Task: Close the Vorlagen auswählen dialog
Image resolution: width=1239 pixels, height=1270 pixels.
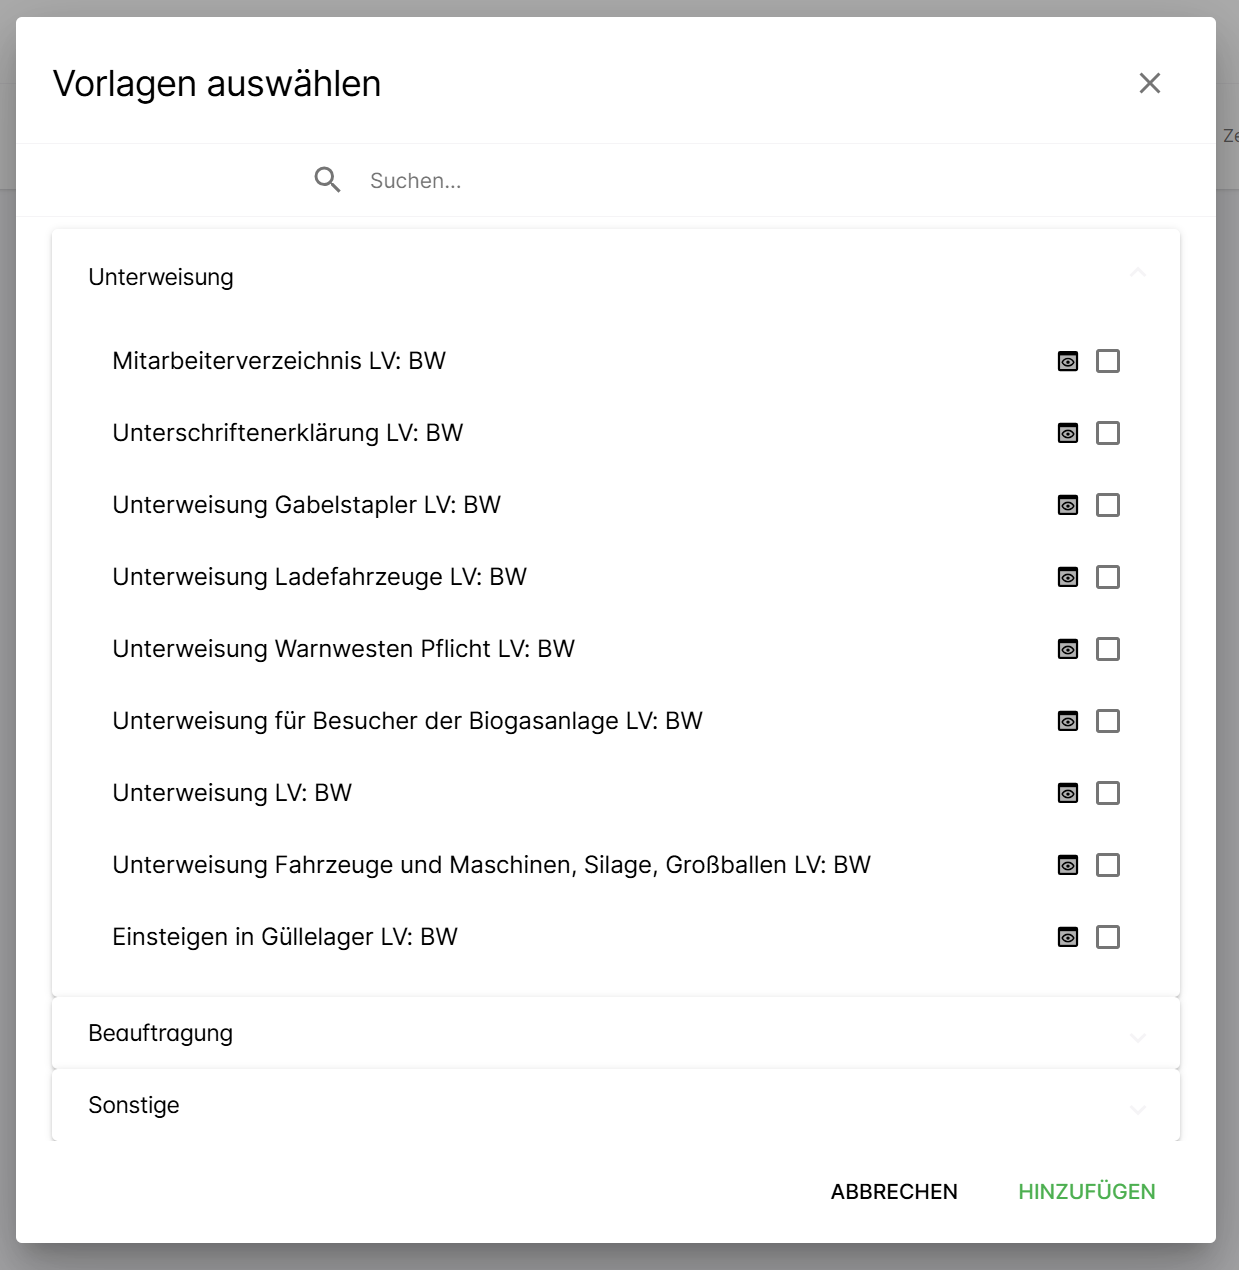Action: pos(1150,83)
